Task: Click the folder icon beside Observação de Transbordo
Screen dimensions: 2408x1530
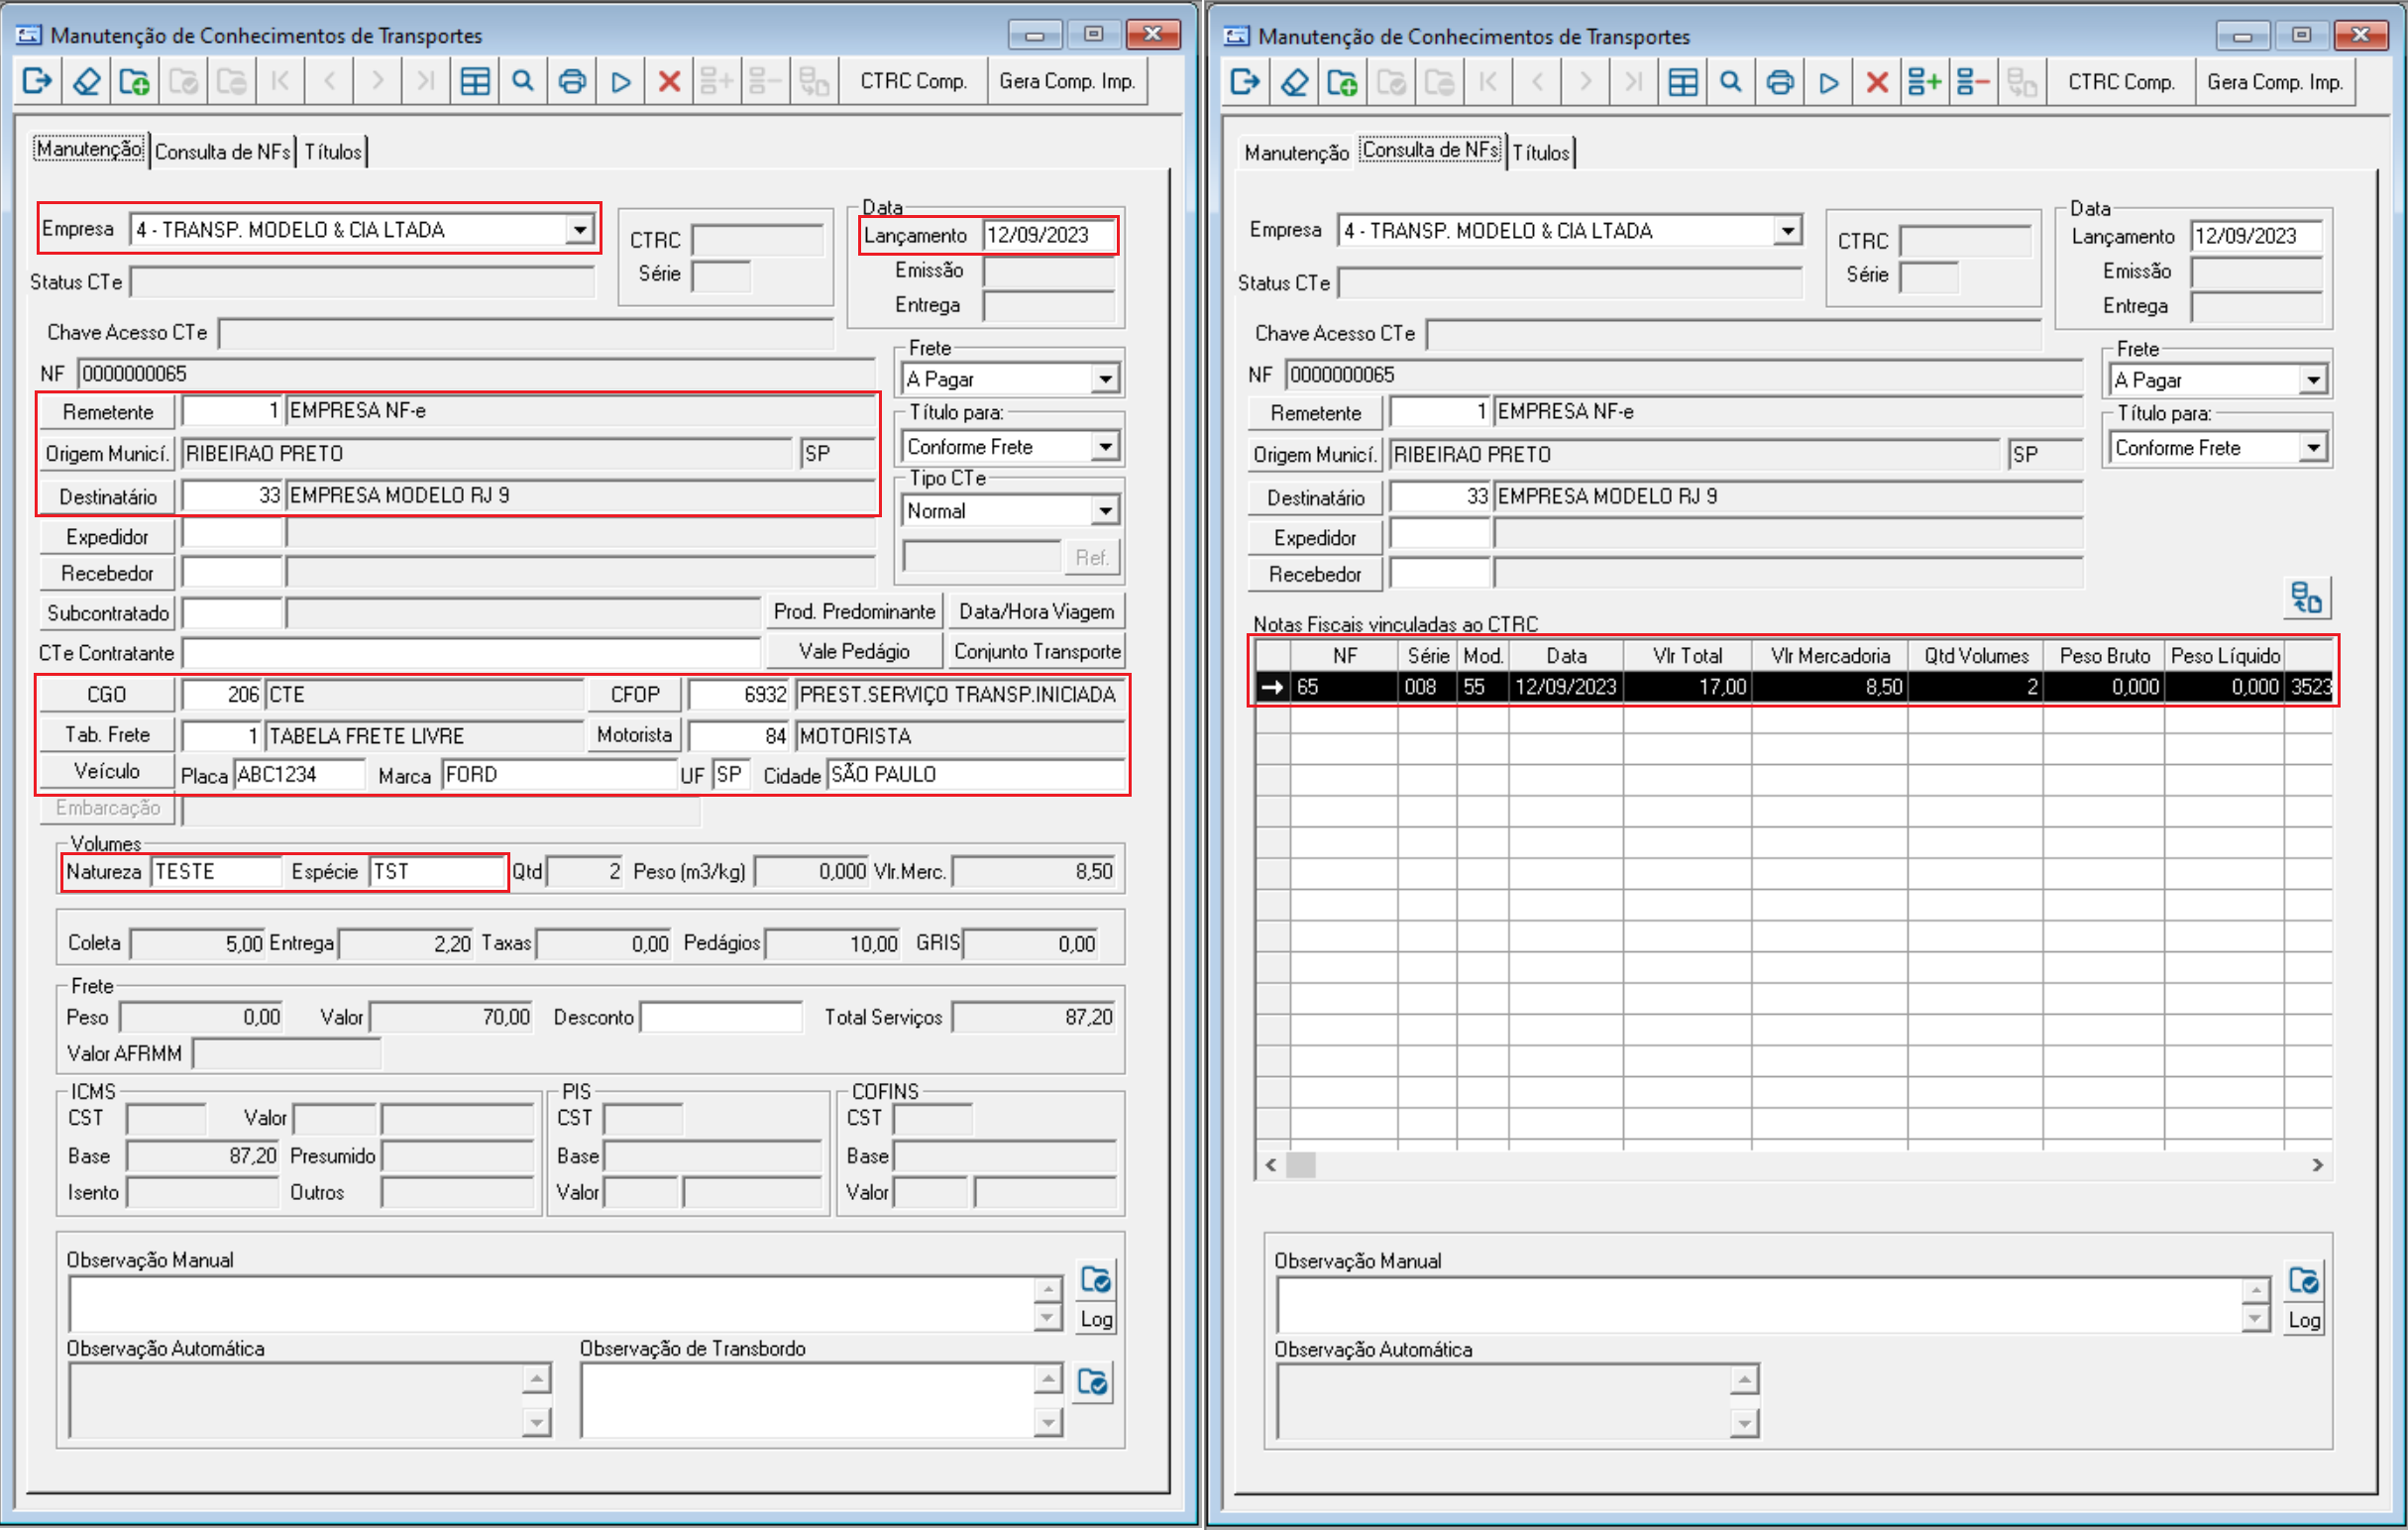Action: click(1093, 1383)
